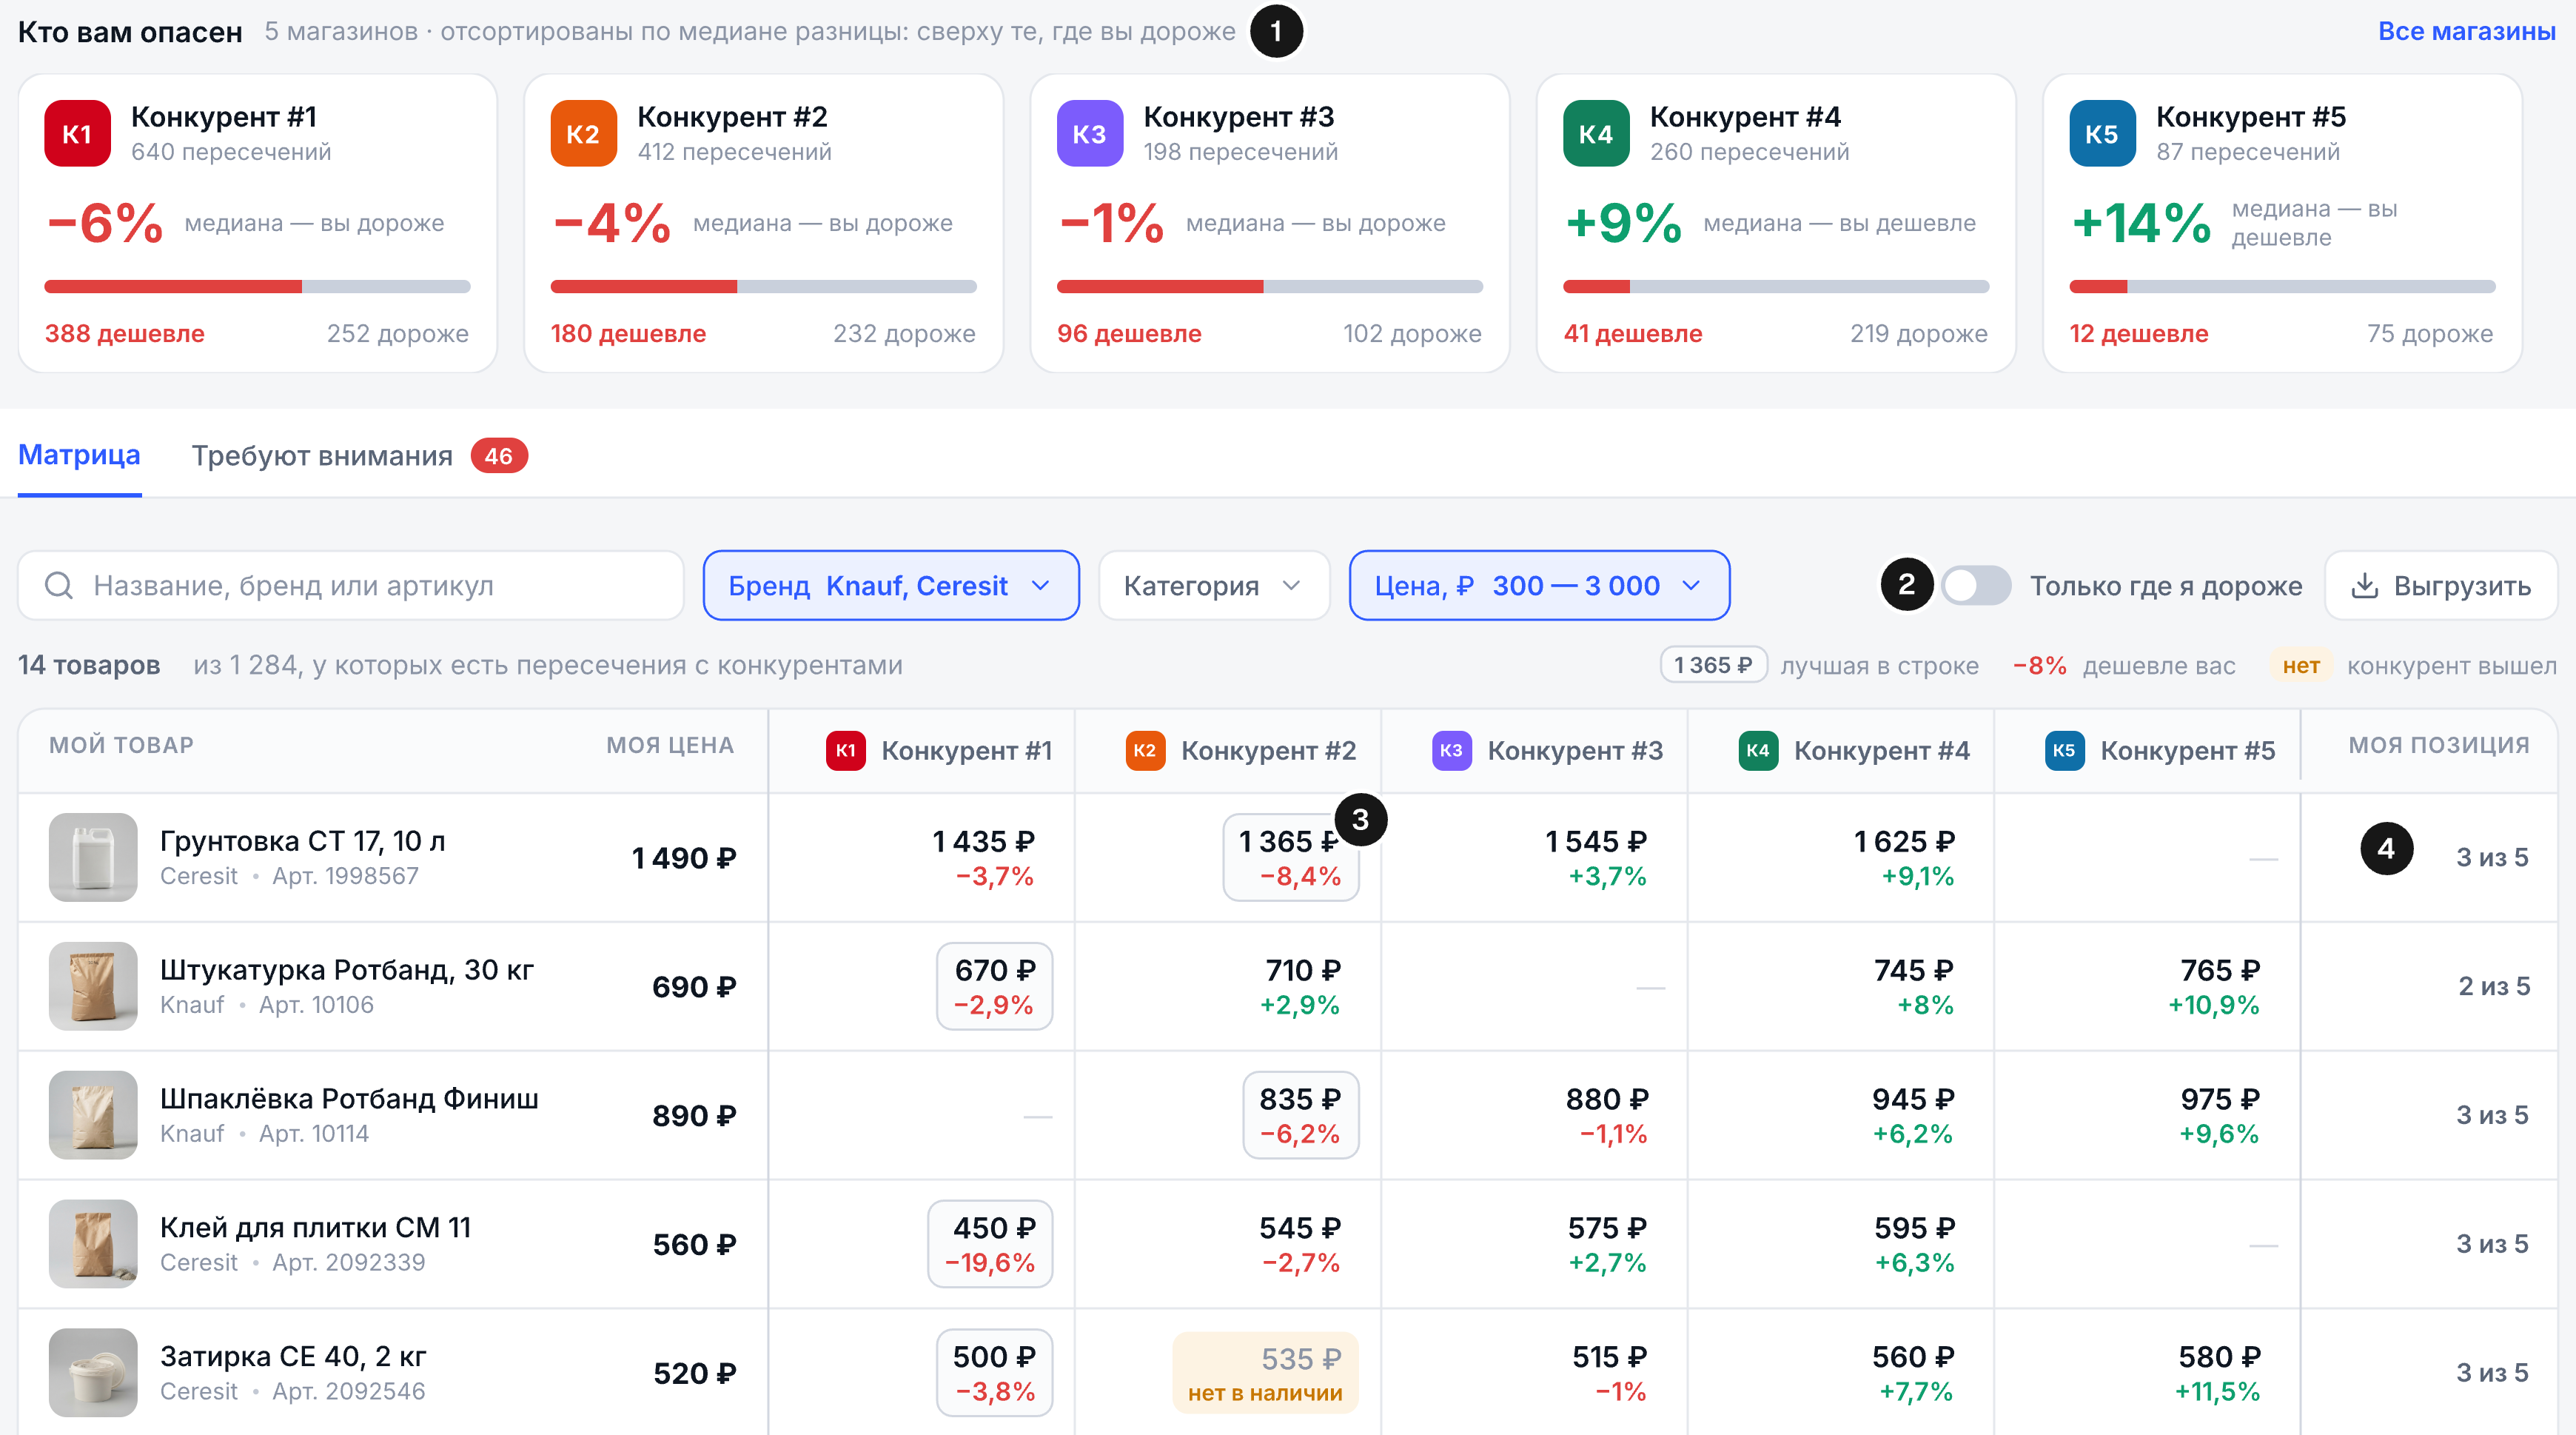
Task: Click the +14% median in Конкурент #5 card
Action: pos(2141,223)
